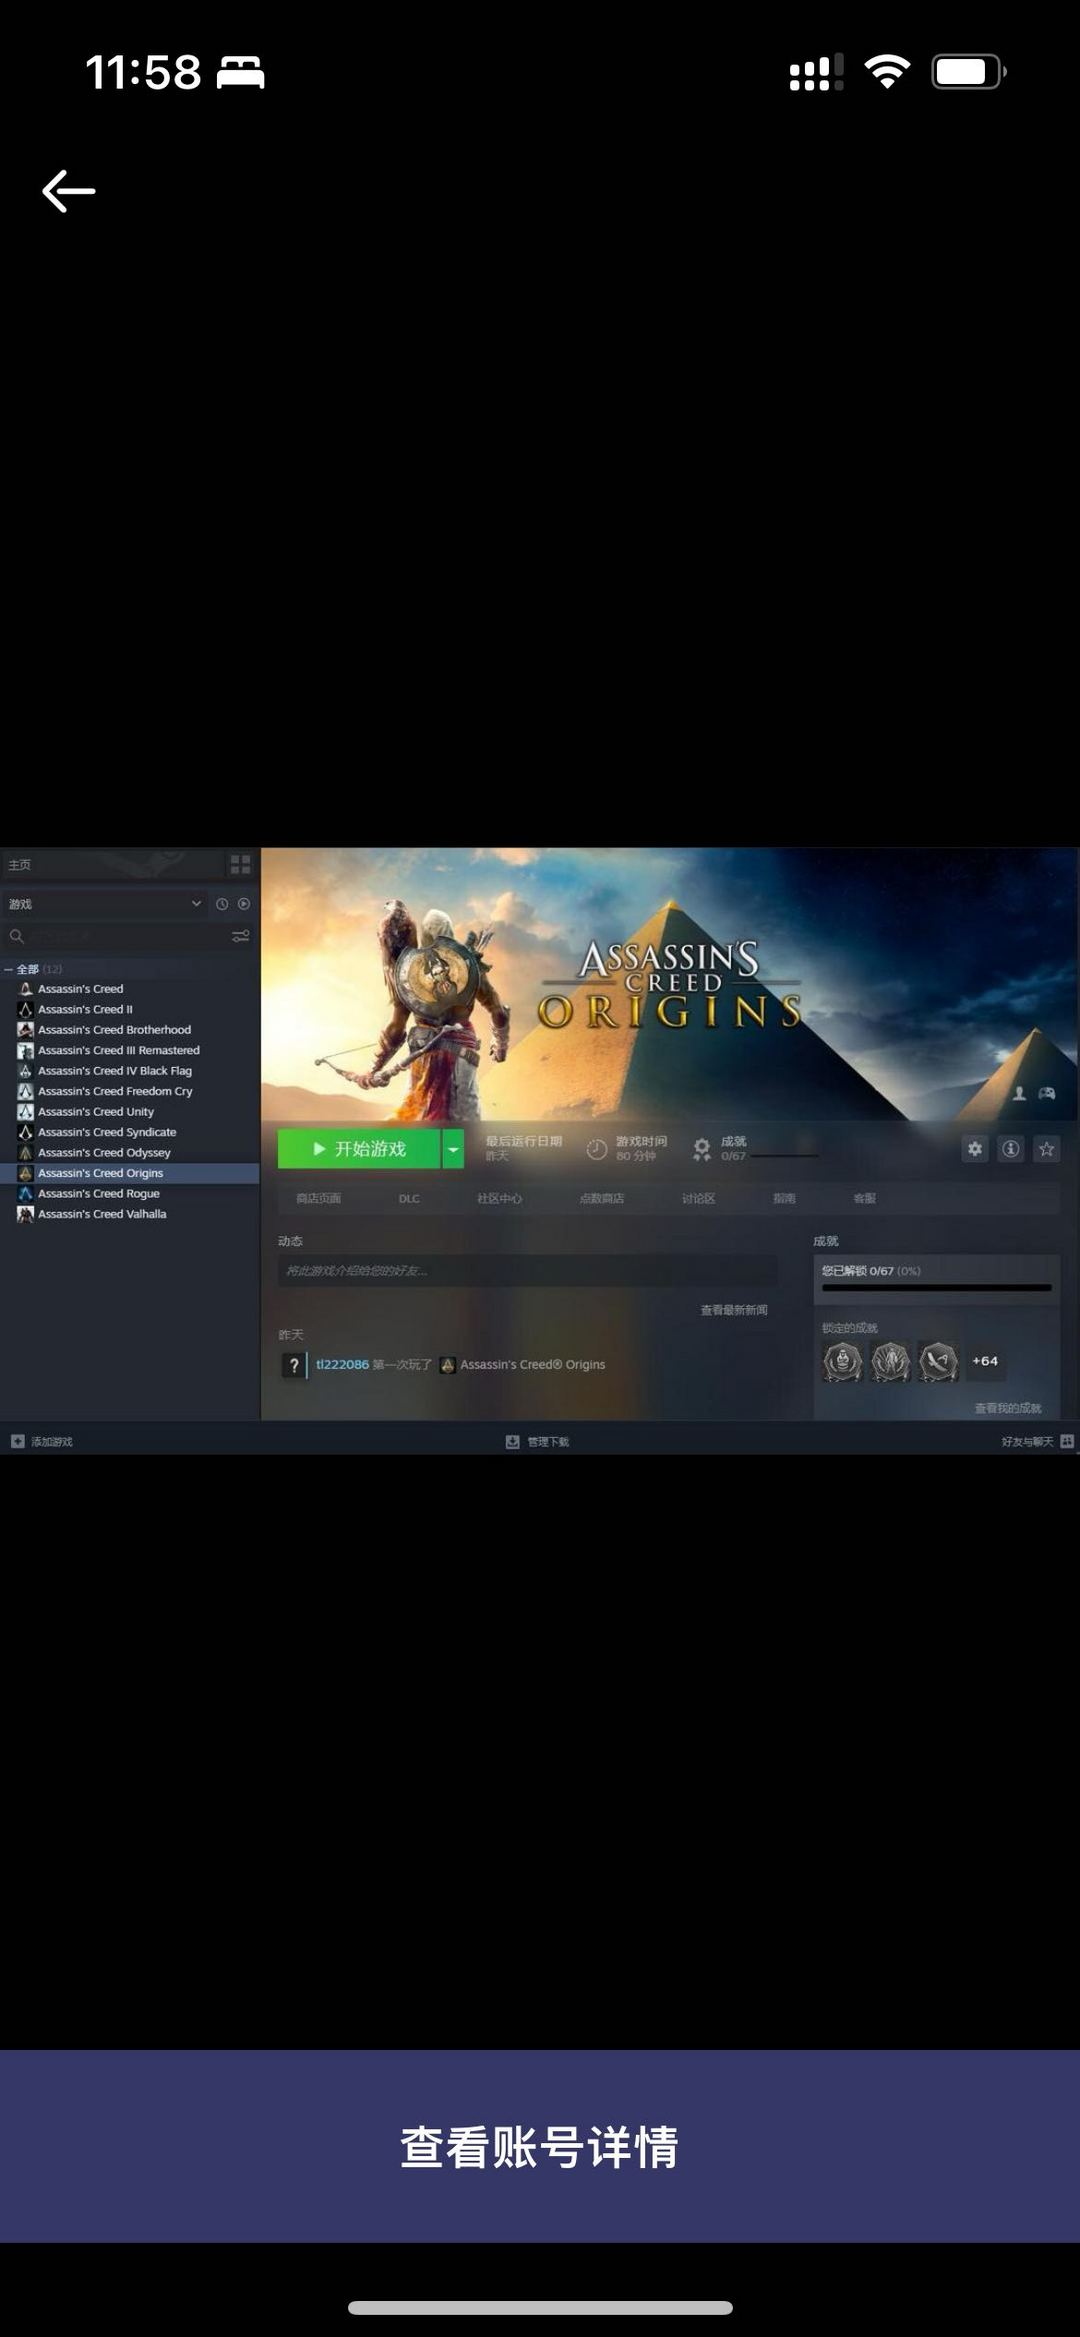Tap the back arrow at top left

[x=68, y=191]
